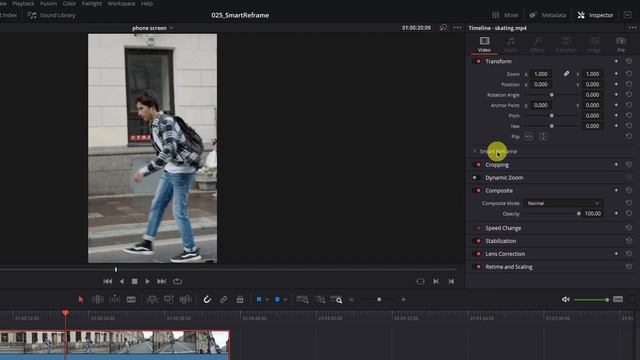Toggle the Retime and Scaling switch
The image size is (640, 360).
477,267
